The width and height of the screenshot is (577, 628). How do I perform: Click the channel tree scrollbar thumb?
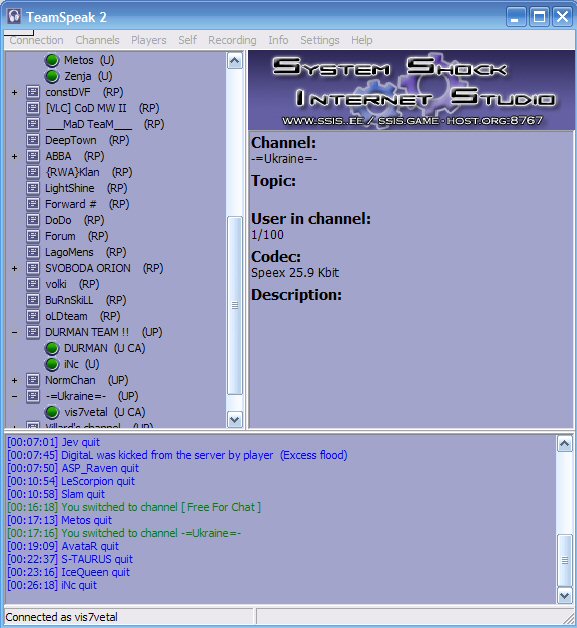(235, 306)
